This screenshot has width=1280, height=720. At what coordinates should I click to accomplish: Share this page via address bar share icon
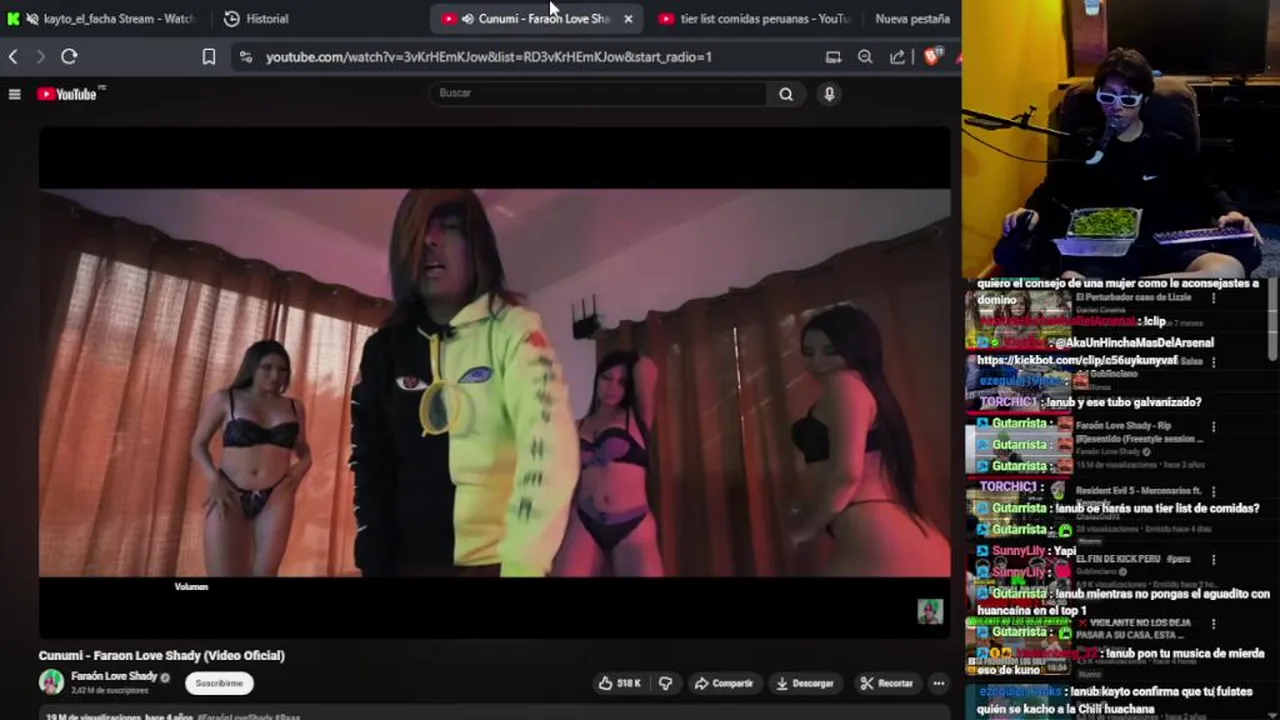coord(897,57)
